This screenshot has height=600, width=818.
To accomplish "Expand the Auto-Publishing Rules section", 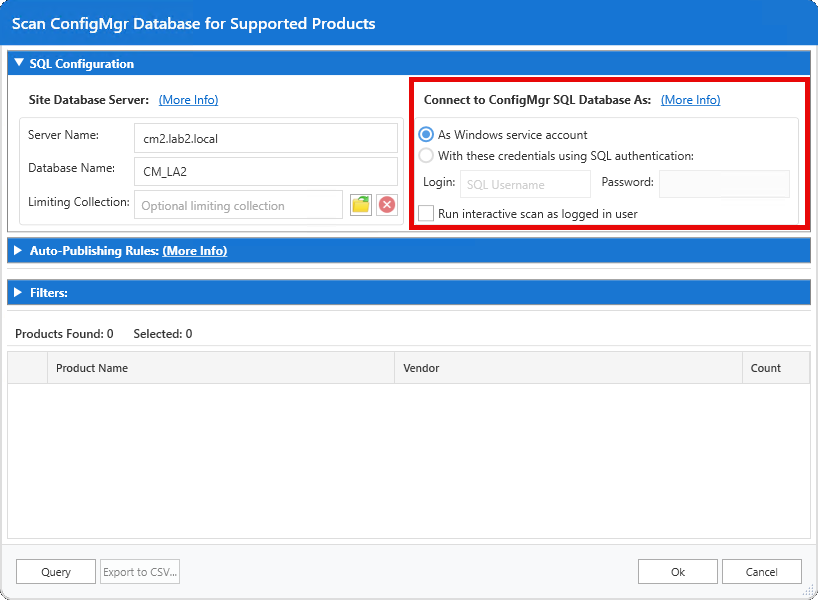I will click(x=17, y=250).
